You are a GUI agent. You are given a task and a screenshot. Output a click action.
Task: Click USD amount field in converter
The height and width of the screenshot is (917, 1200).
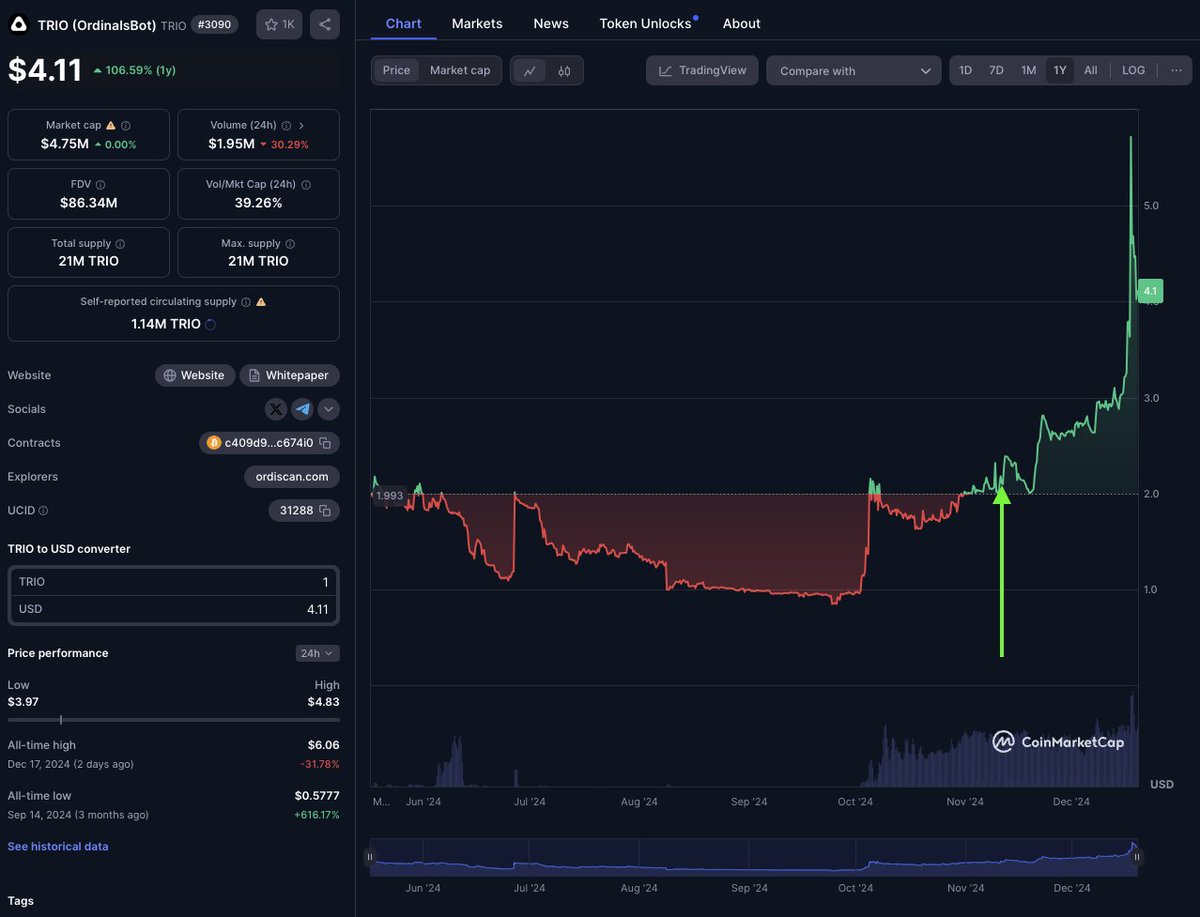click(x=174, y=609)
